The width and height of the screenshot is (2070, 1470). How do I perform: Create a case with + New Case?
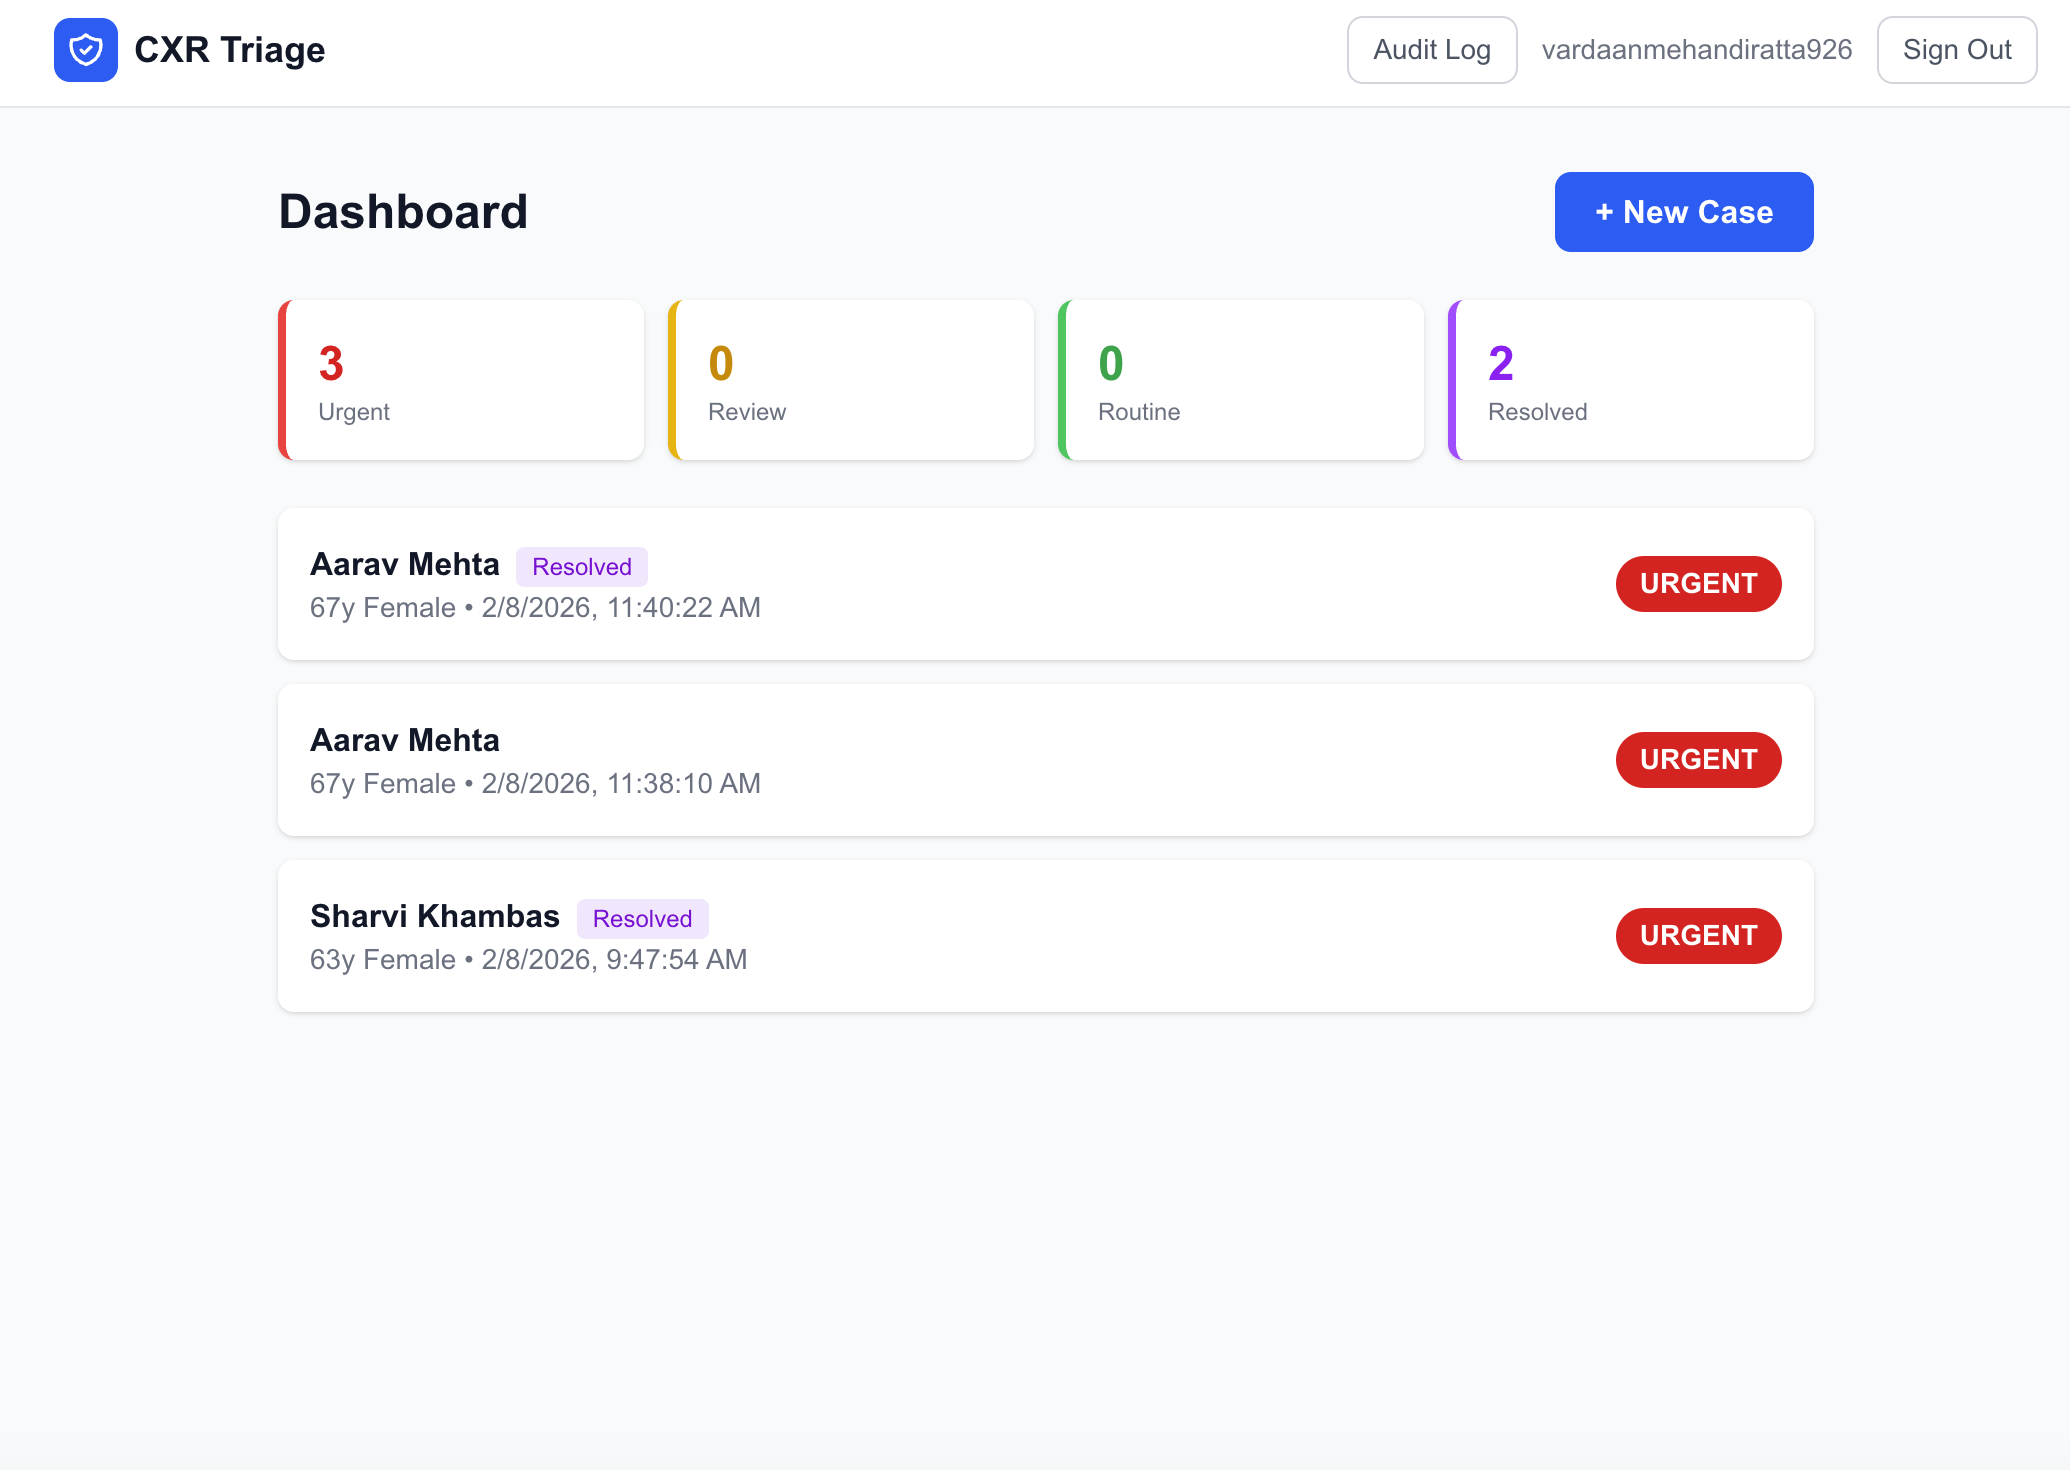[x=1683, y=212]
